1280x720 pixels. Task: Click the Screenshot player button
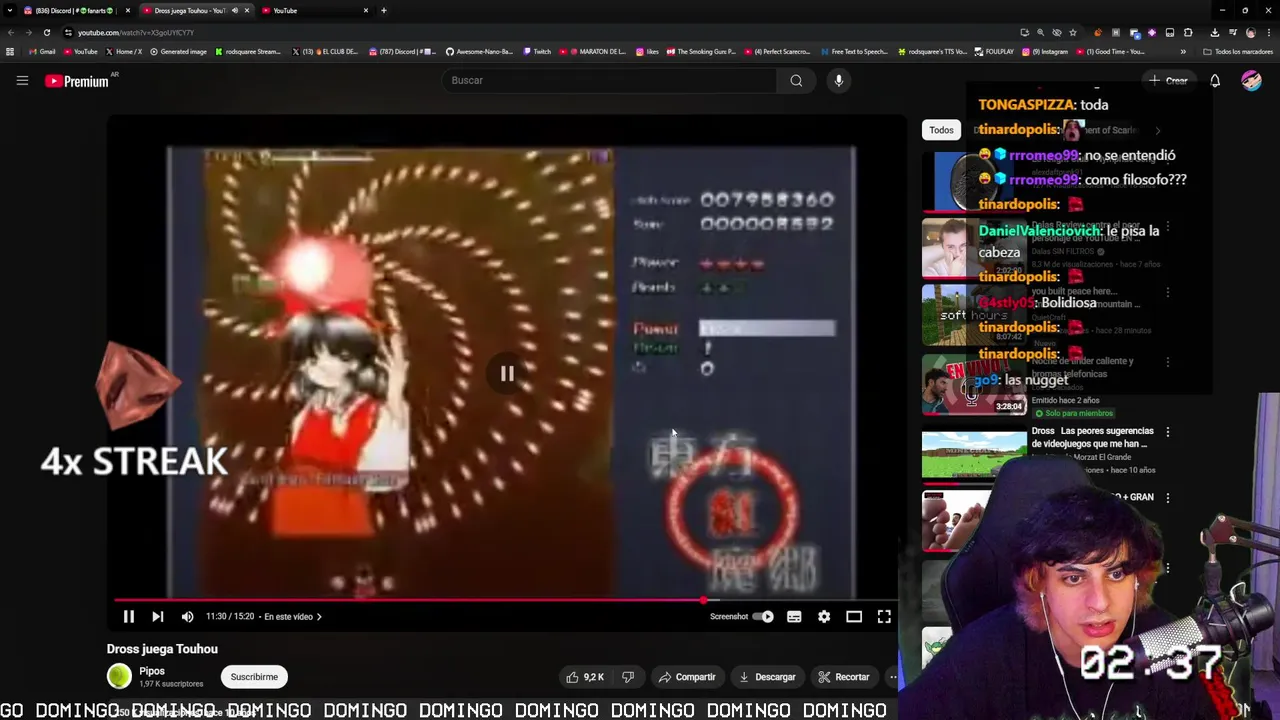pyautogui.click(x=729, y=617)
